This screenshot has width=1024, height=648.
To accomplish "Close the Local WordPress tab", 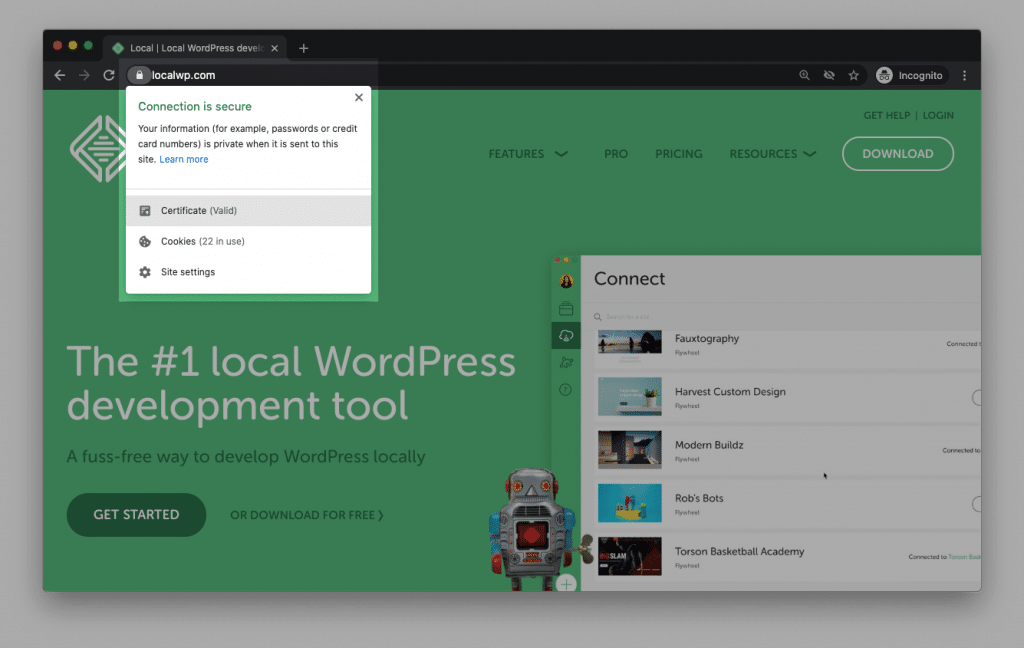I will [274, 48].
